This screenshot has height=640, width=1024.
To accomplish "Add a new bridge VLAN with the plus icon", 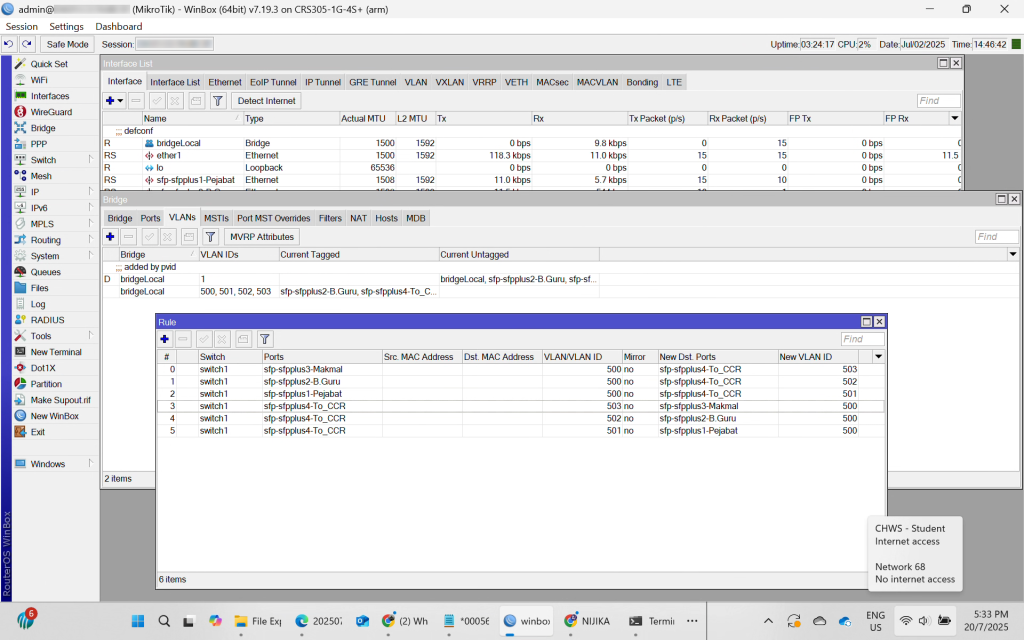I will click(110, 236).
